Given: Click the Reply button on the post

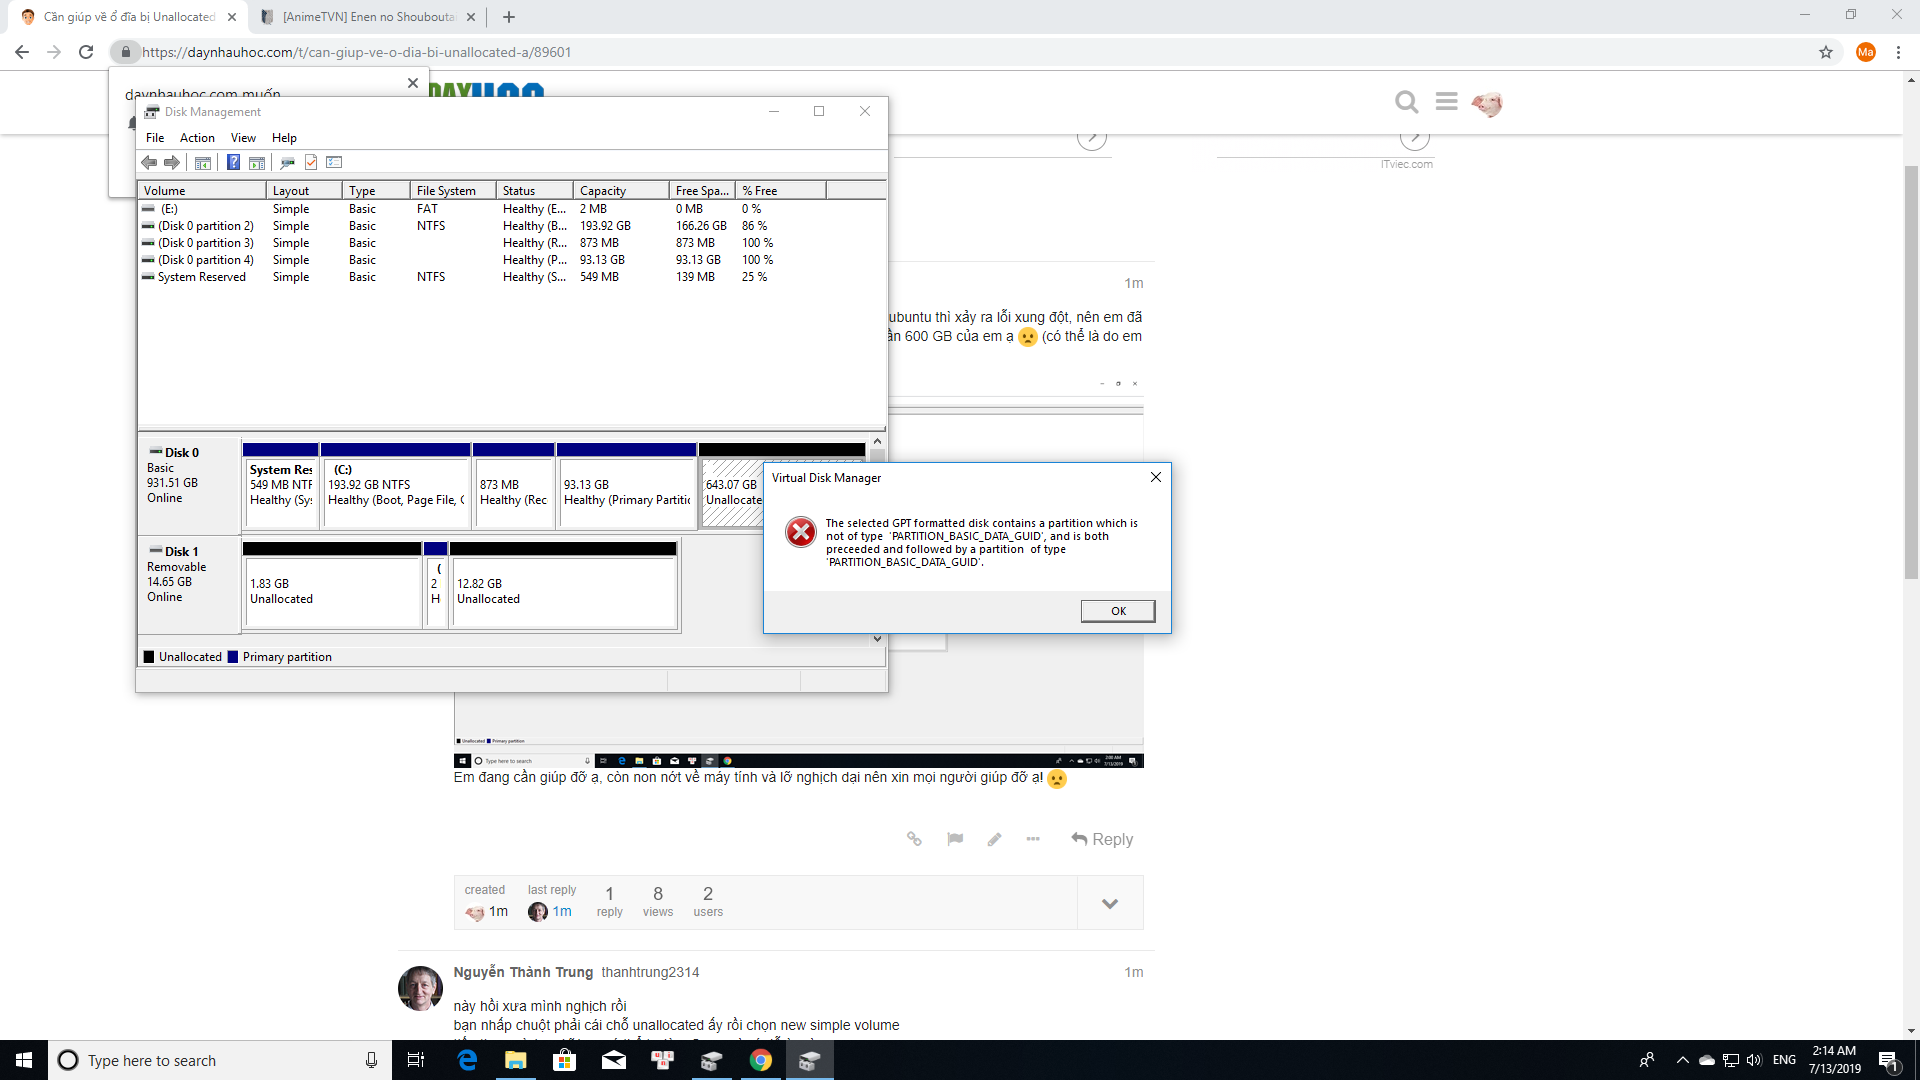Looking at the screenshot, I should point(1102,839).
